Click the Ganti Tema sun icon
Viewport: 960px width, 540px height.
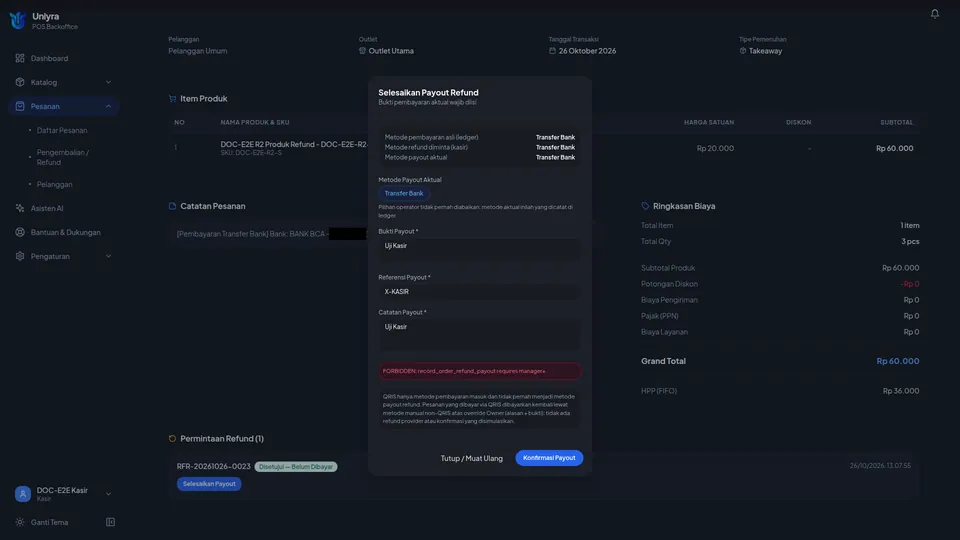[20, 522]
